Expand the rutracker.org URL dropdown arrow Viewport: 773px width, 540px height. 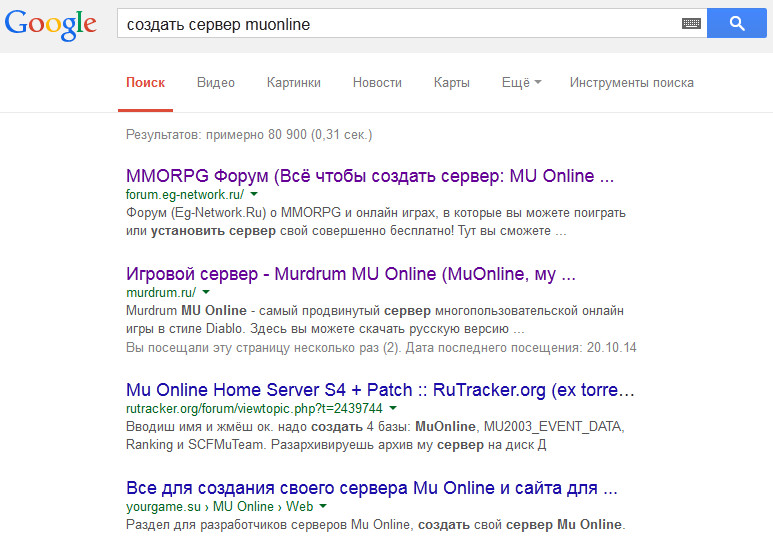click(x=393, y=408)
